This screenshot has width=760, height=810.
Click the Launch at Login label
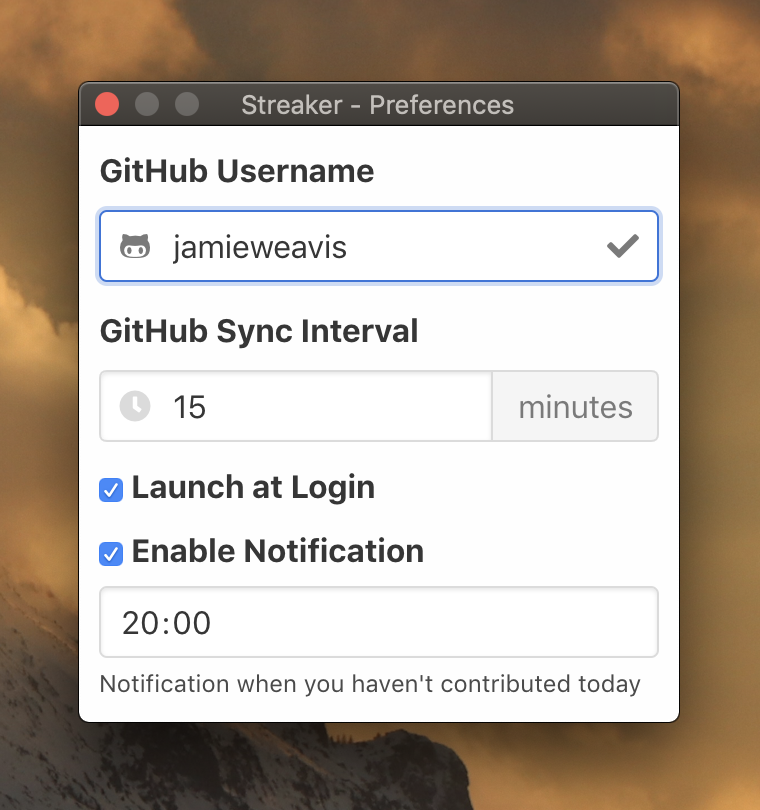(x=253, y=488)
